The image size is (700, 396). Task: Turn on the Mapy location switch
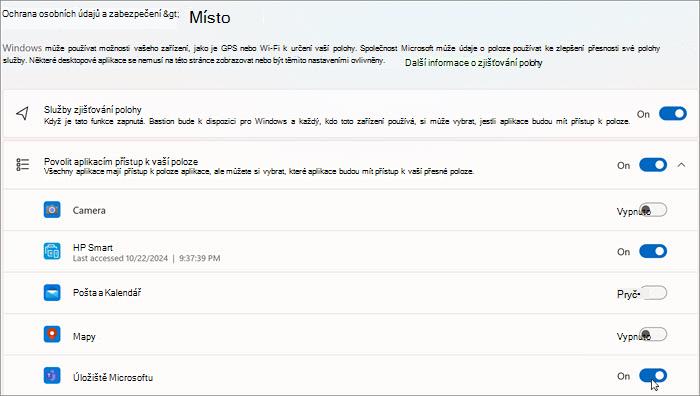coord(653,334)
